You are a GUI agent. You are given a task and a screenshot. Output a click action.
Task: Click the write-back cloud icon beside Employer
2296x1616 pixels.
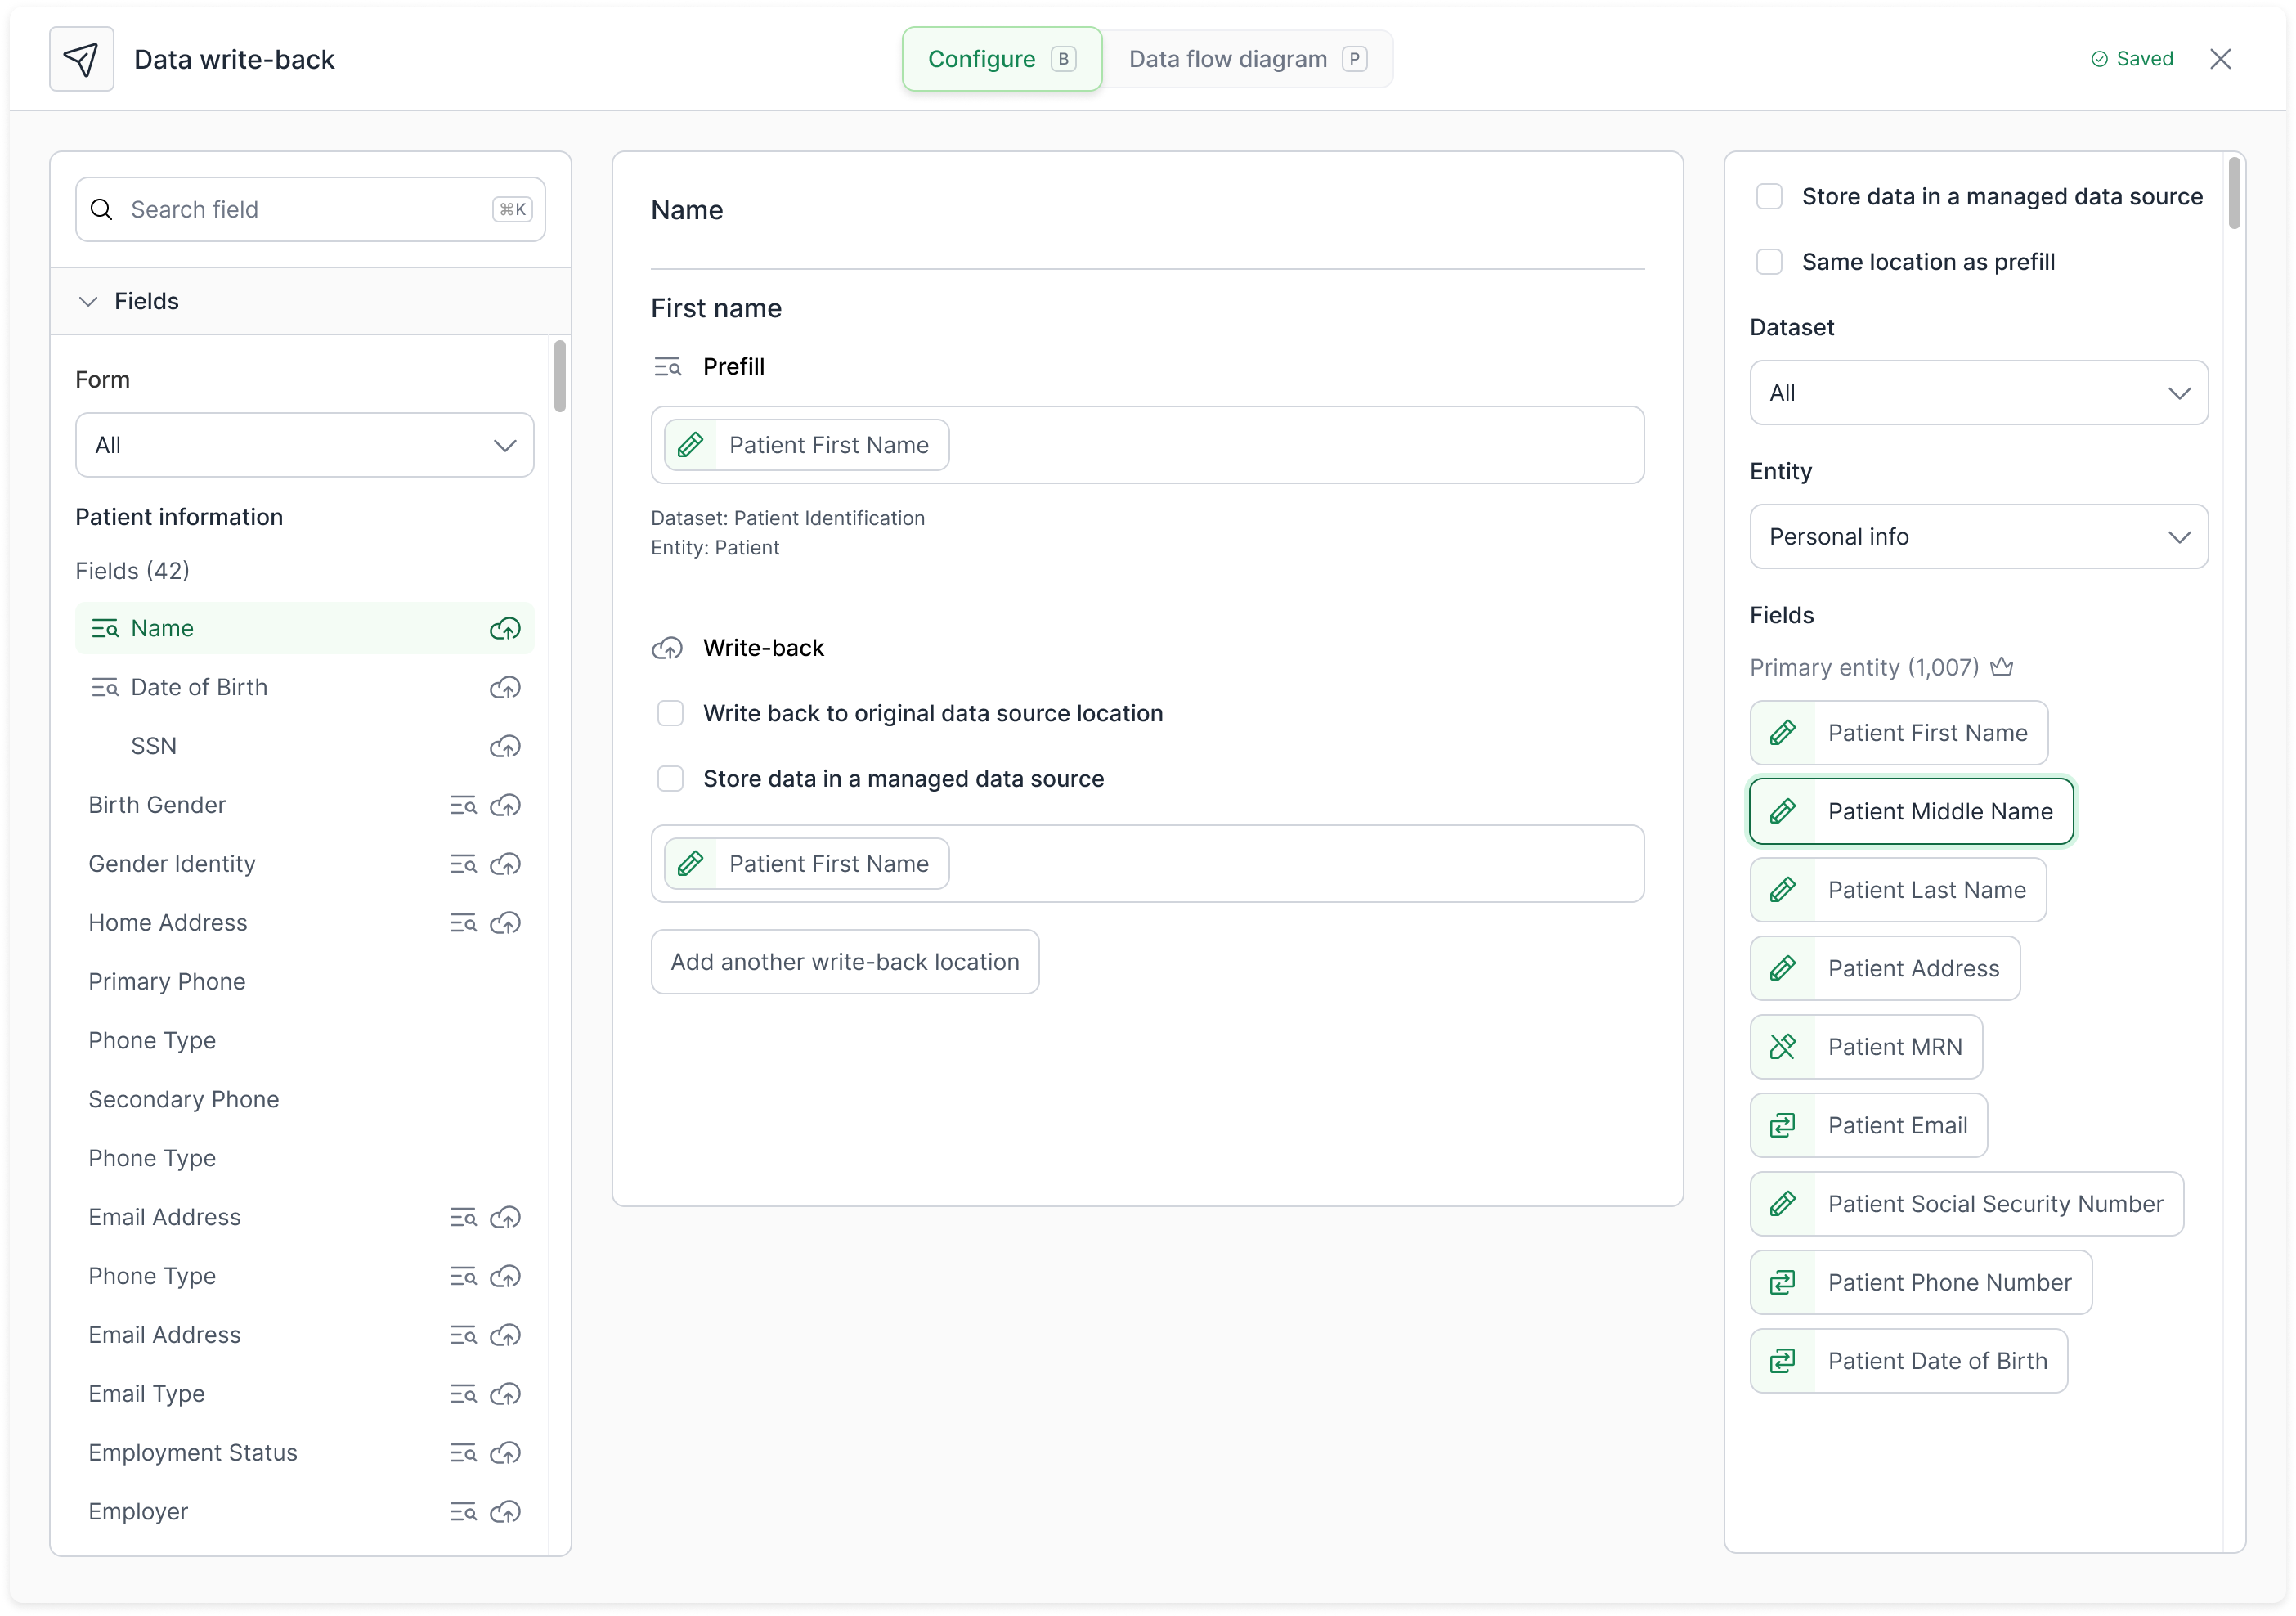point(506,1512)
